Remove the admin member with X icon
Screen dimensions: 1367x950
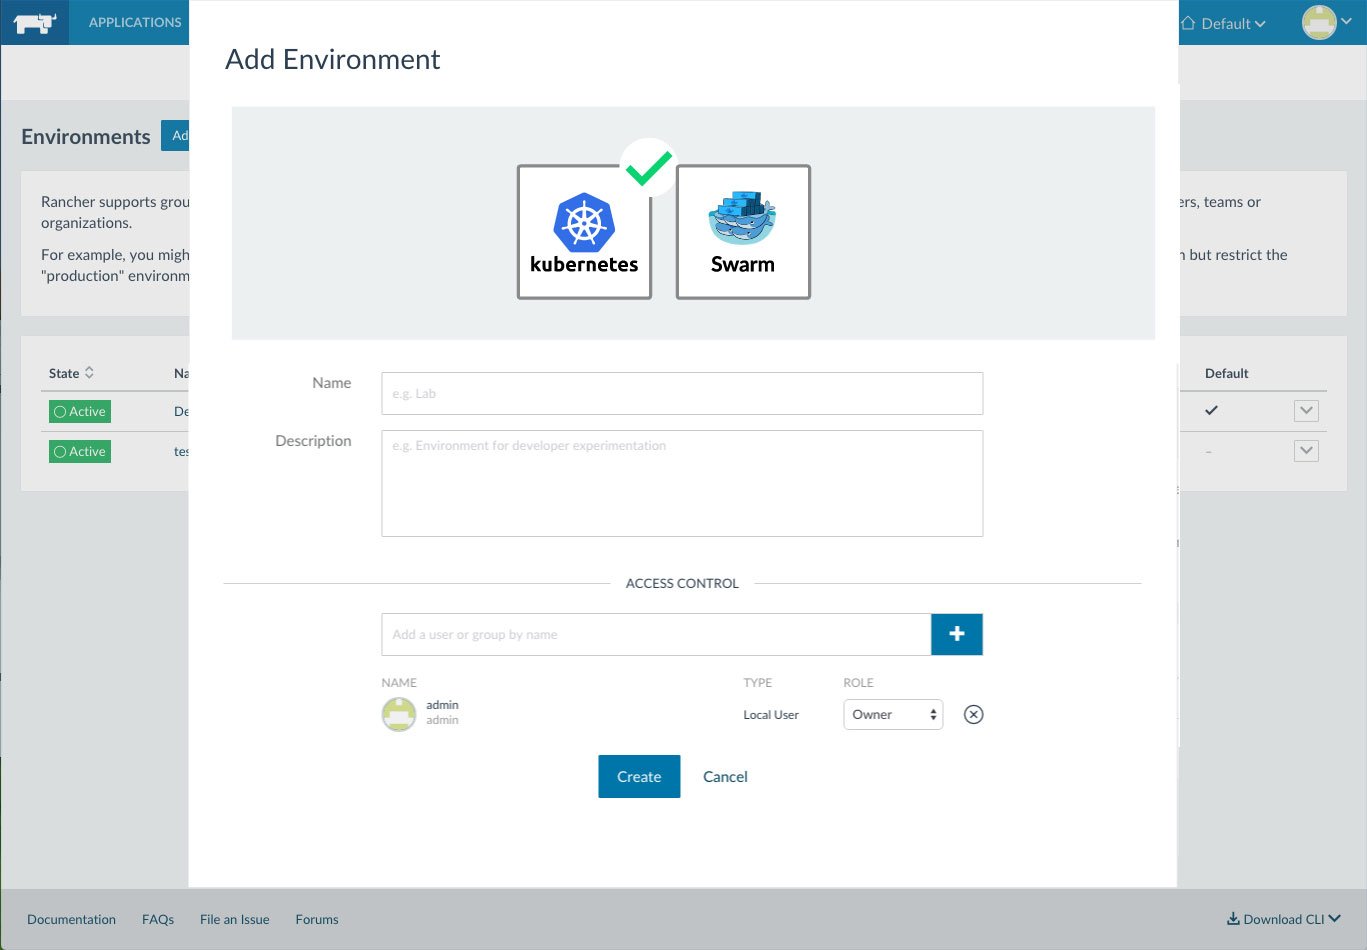click(x=973, y=714)
